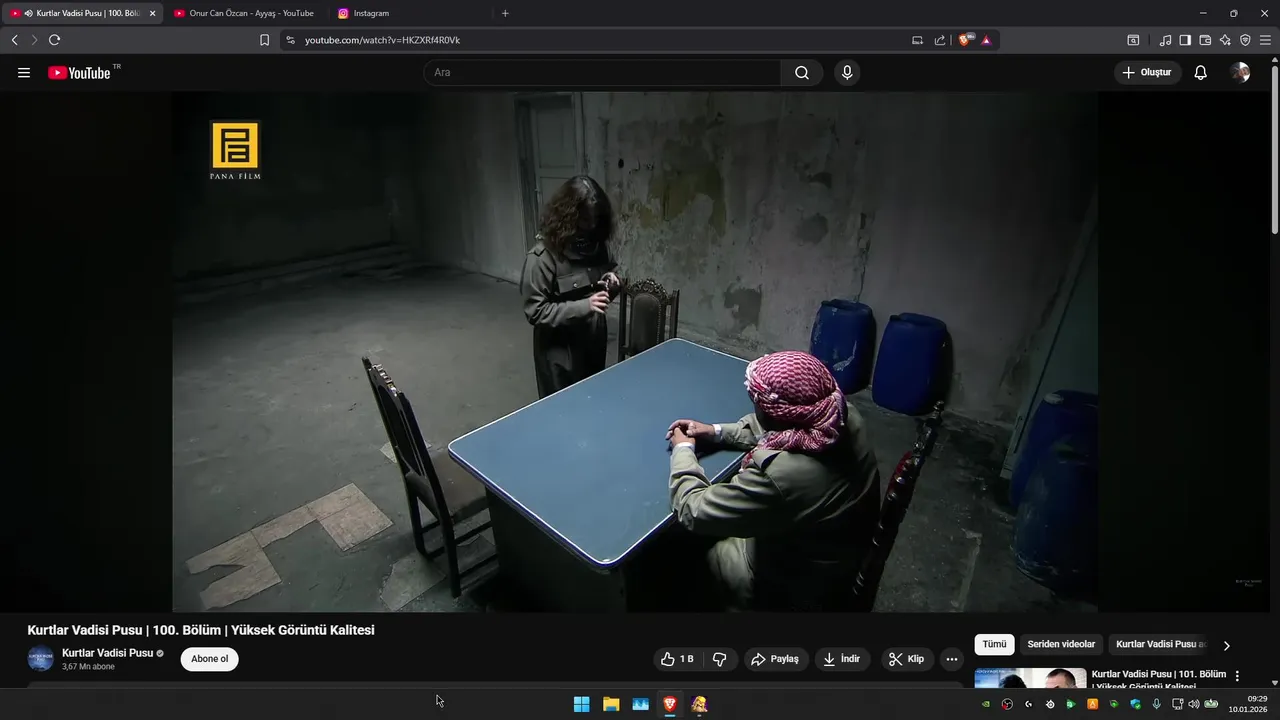Click the page vertical scrollbar
The height and width of the screenshot is (720, 1280).
[1274, 150]
